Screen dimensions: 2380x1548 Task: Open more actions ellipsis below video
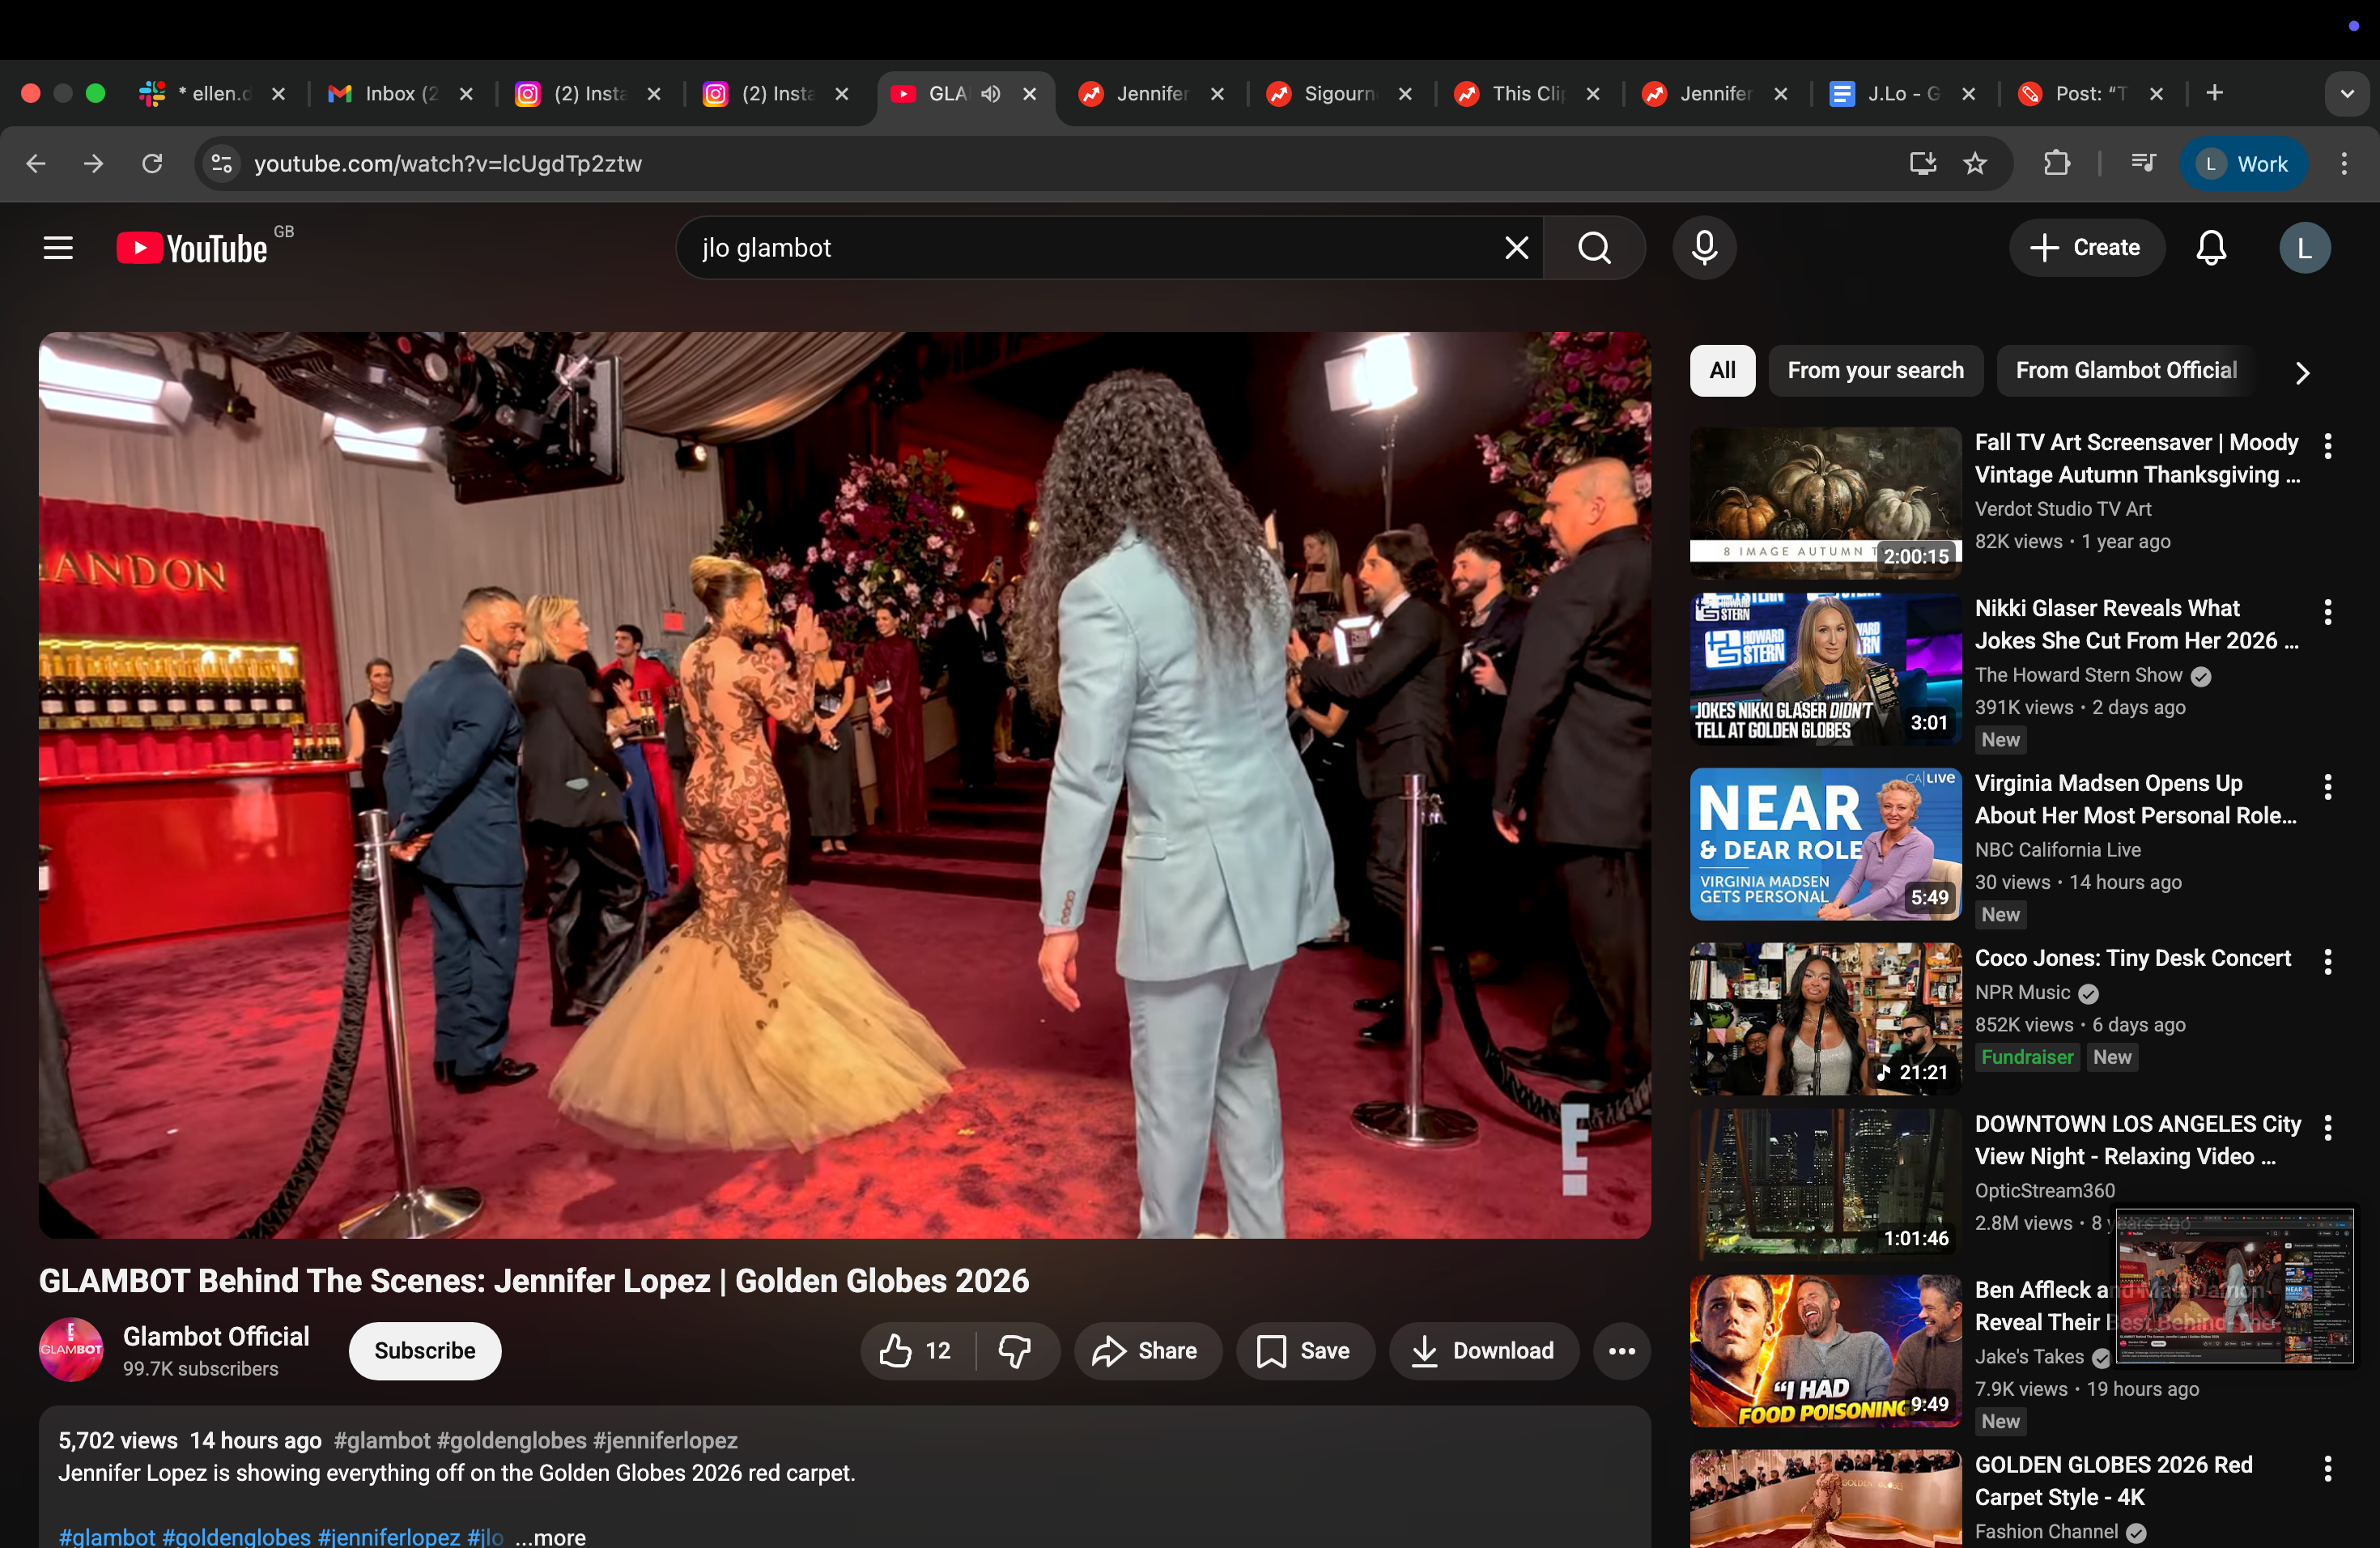[x=1621, y=1351]
